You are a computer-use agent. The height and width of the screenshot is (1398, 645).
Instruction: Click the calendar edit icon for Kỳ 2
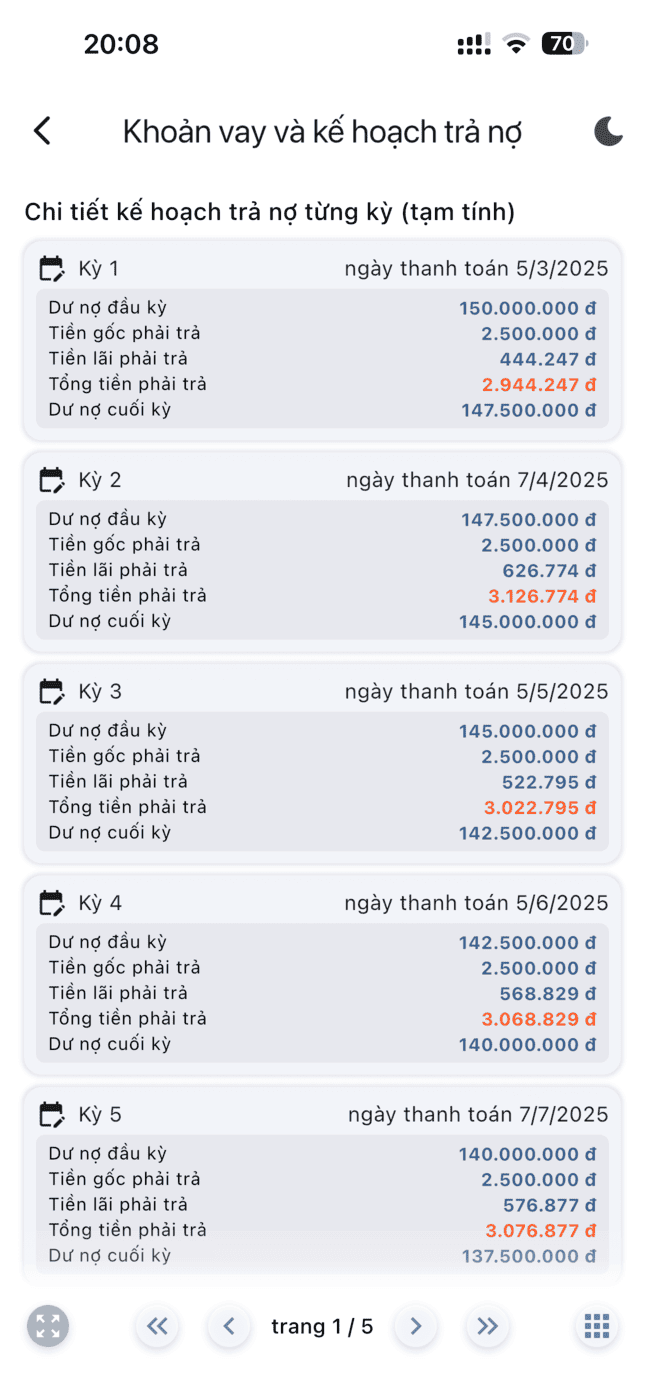51,480
